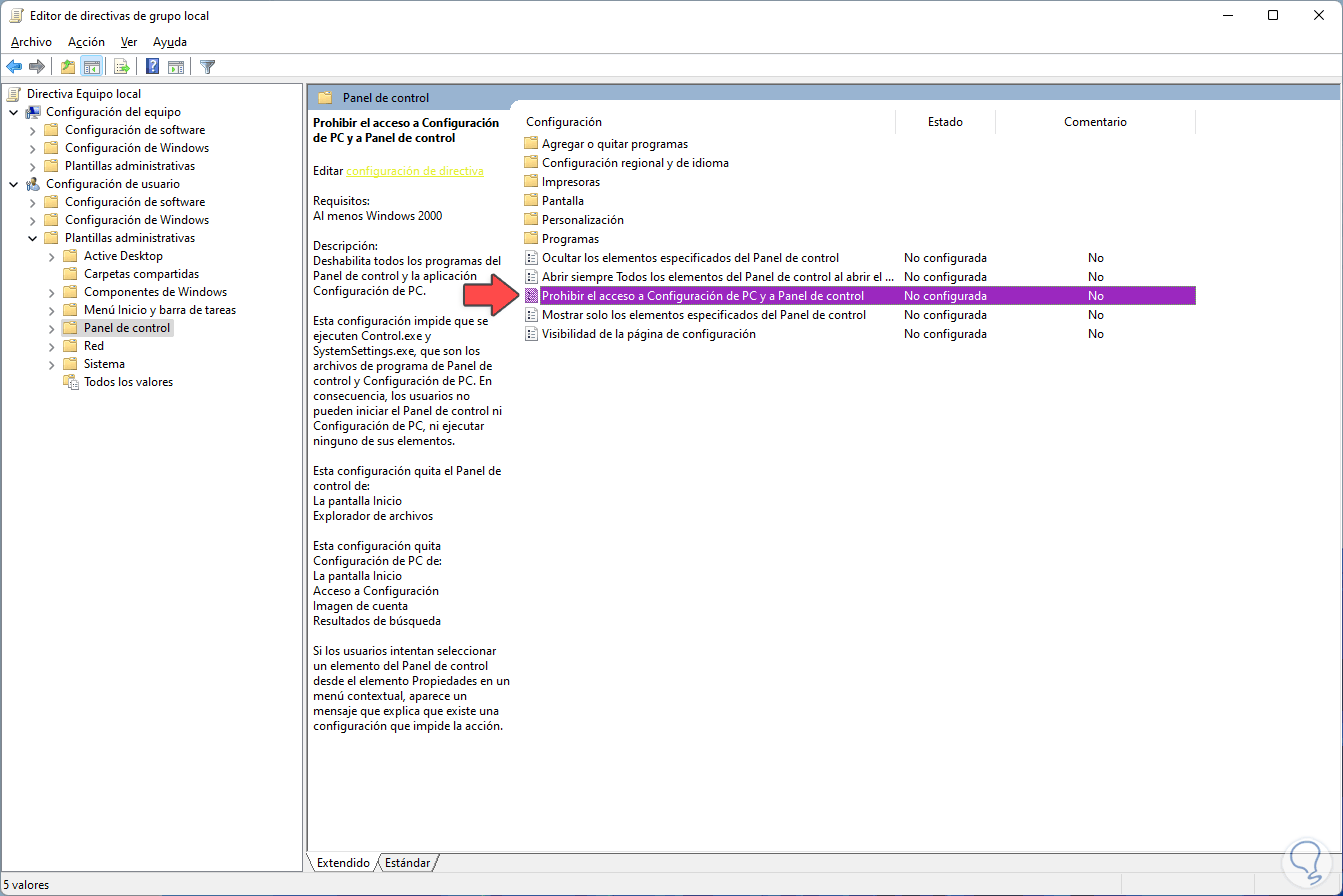Select the Carpetas compartidas label in the tree
1343x896 pixels.
pyautogui.click(x=141, y=274)
